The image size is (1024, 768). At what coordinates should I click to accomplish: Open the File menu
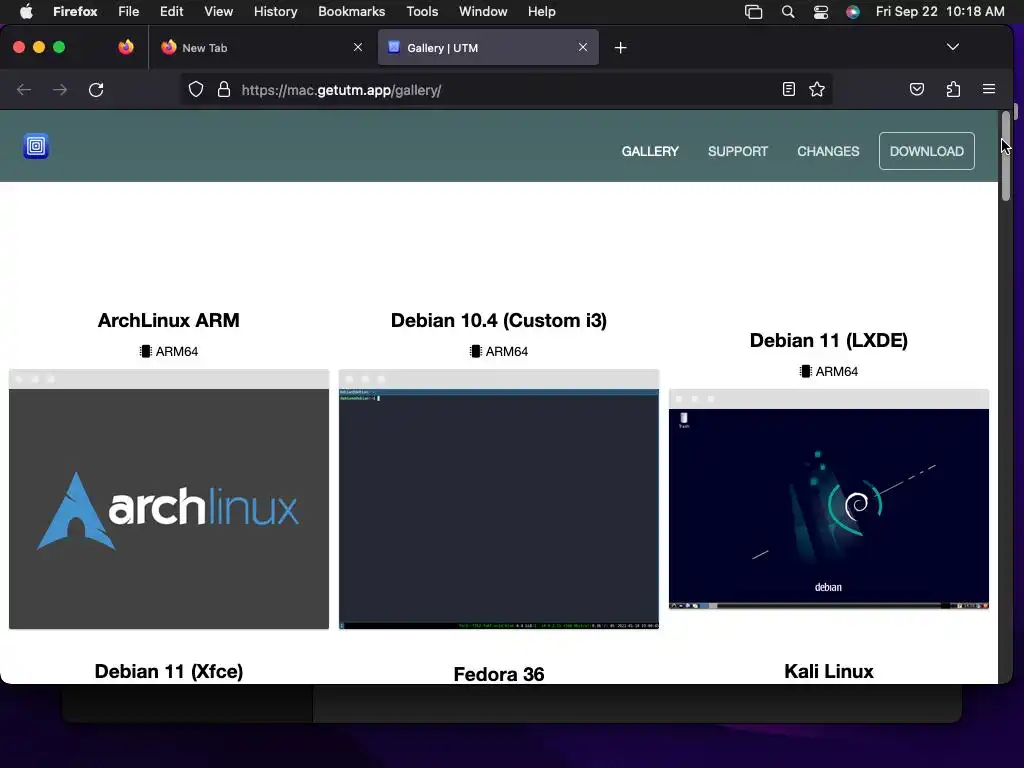coord(129,12)
